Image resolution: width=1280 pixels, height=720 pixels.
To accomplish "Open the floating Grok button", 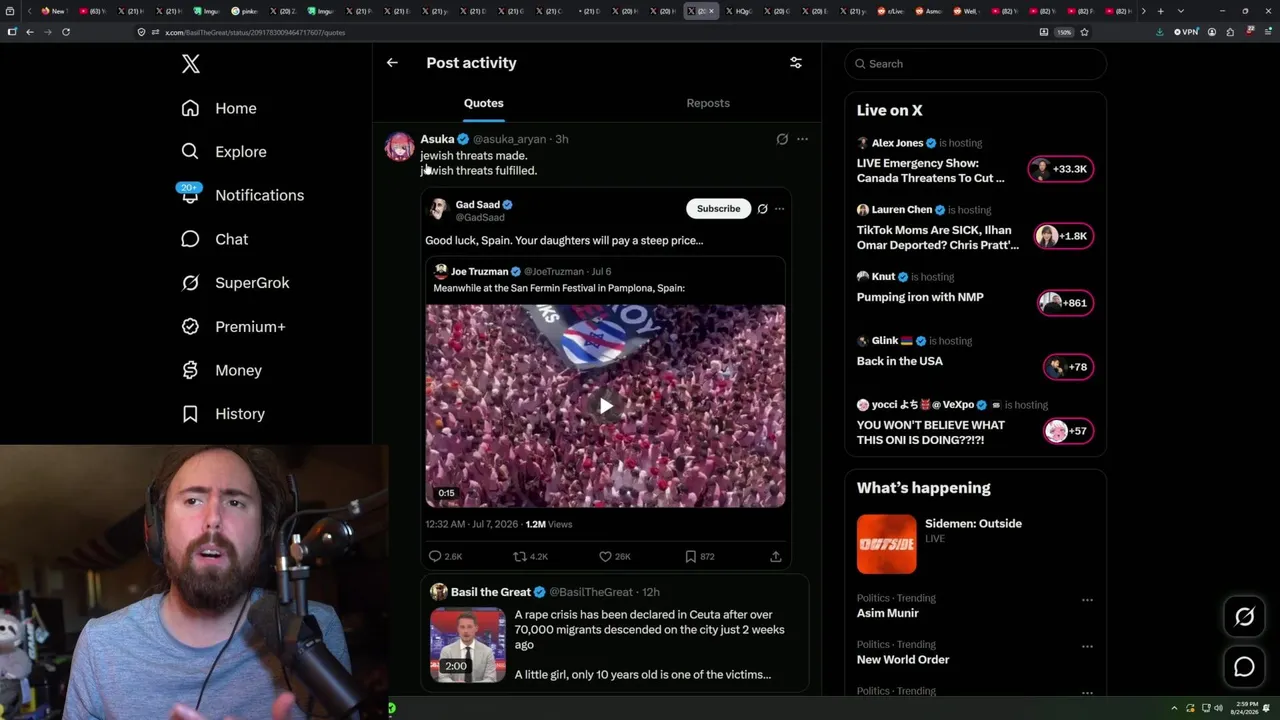I will point(1244,617).
